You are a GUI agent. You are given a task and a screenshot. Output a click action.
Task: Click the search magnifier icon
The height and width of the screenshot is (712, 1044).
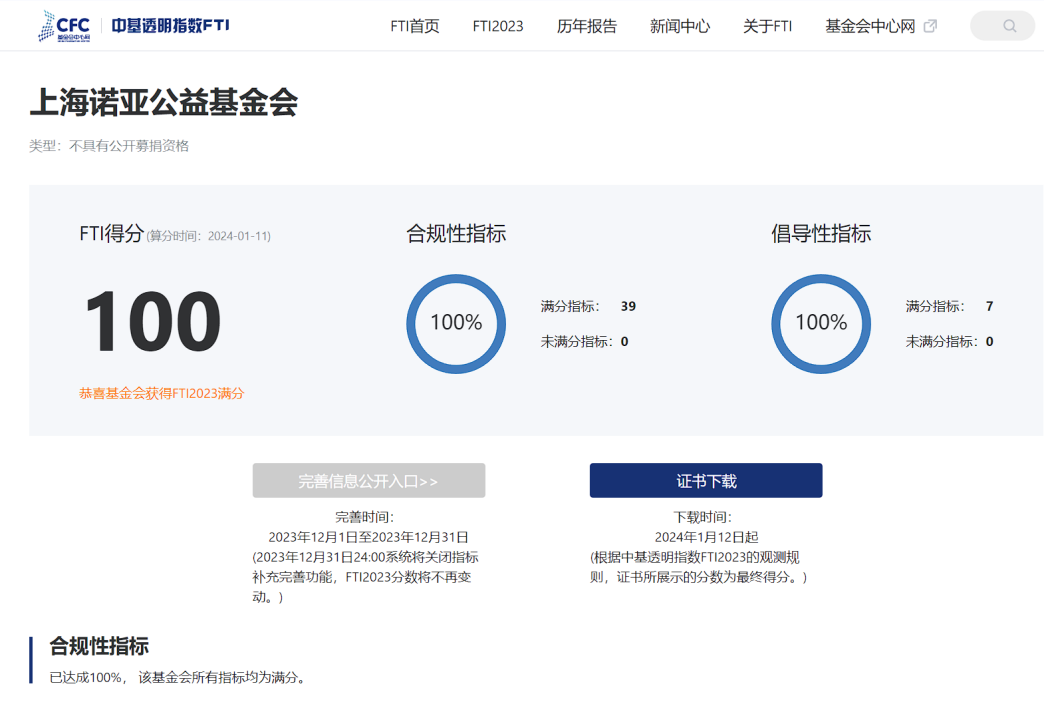pos(1009,26)
